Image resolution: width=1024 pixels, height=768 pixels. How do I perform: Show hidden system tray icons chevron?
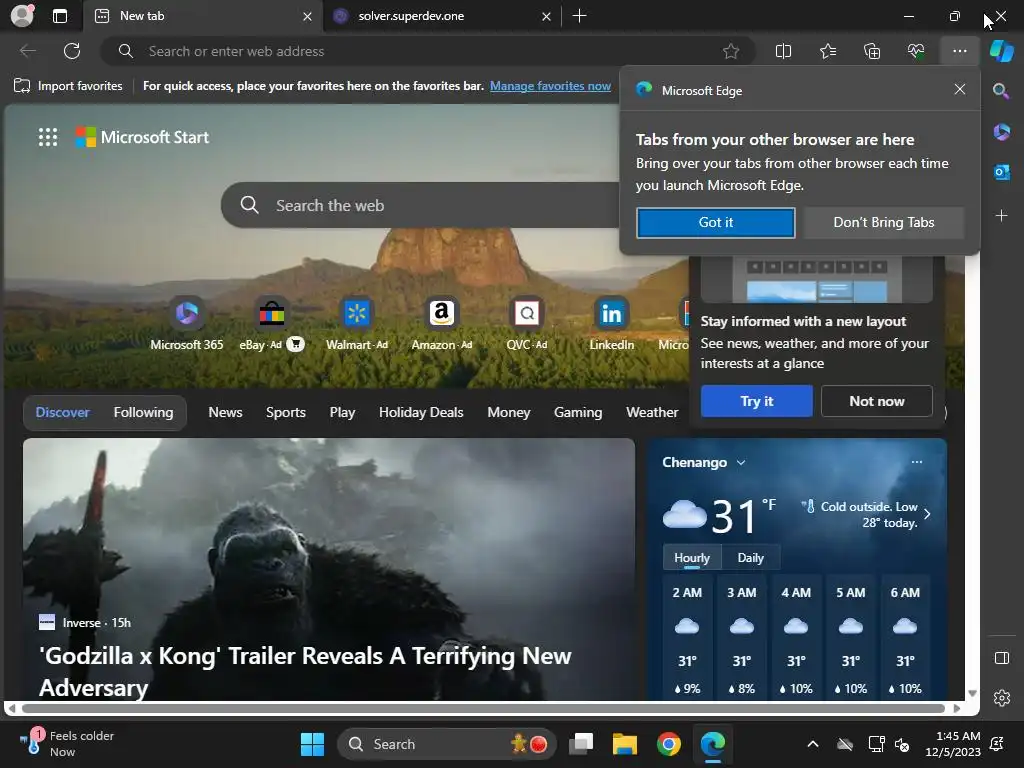click(812, 744)
